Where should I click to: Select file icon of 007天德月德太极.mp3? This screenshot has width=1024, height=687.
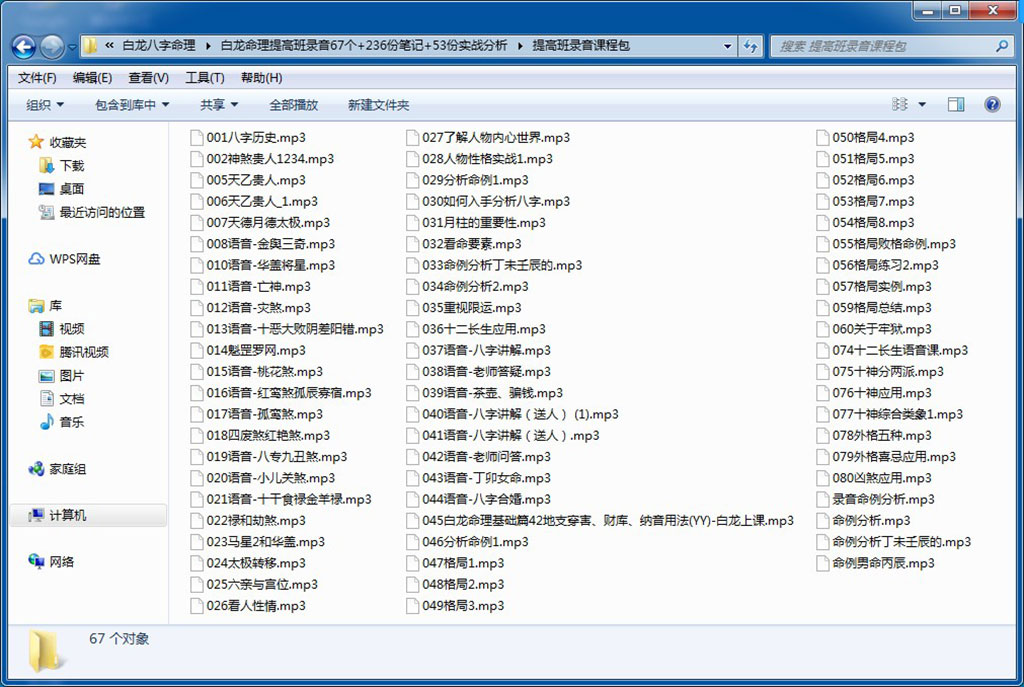point(196,223)
